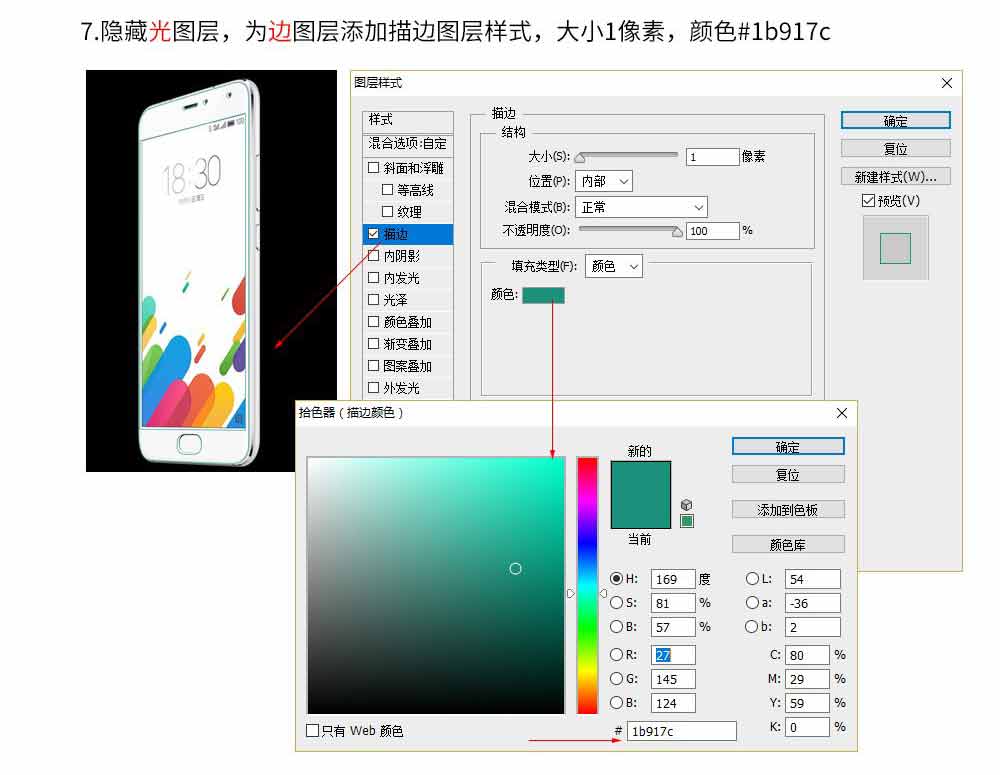Click the web-safe color cube warning icon
The height and width of the screenshot is (775, 1000).
686,505
